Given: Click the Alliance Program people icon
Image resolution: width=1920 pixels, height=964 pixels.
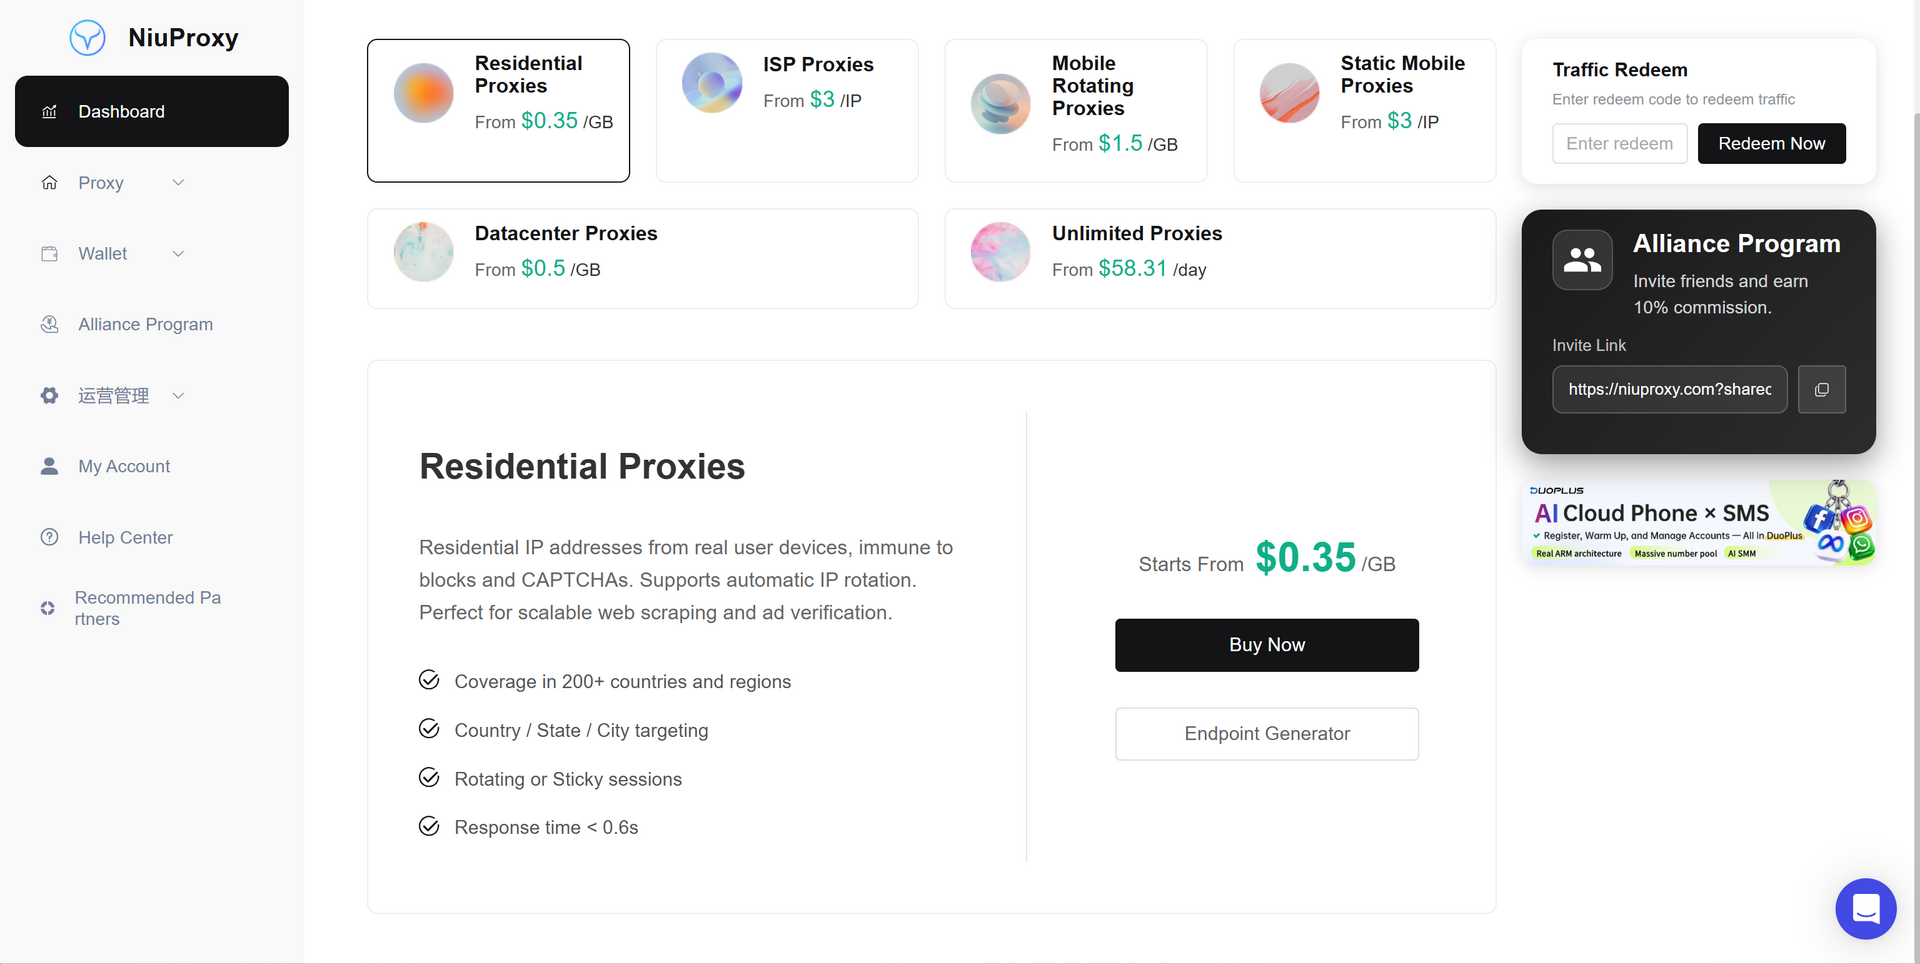Looking at the screenshot, I should point(1582,260).
